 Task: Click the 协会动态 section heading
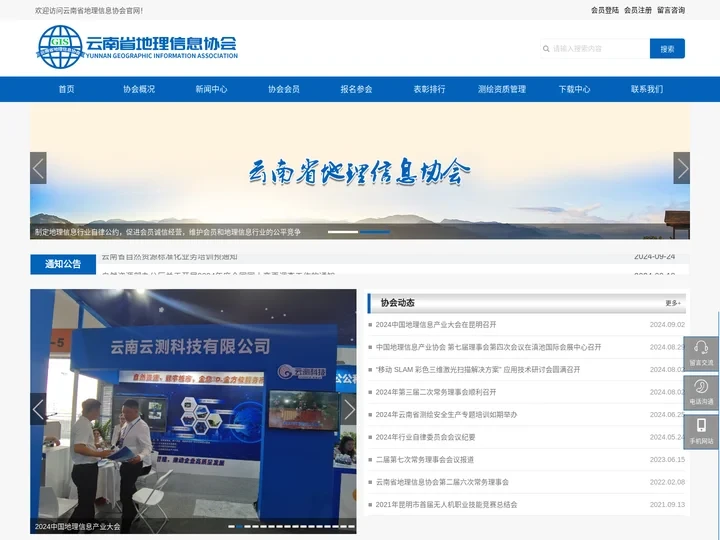pos(398,303)
